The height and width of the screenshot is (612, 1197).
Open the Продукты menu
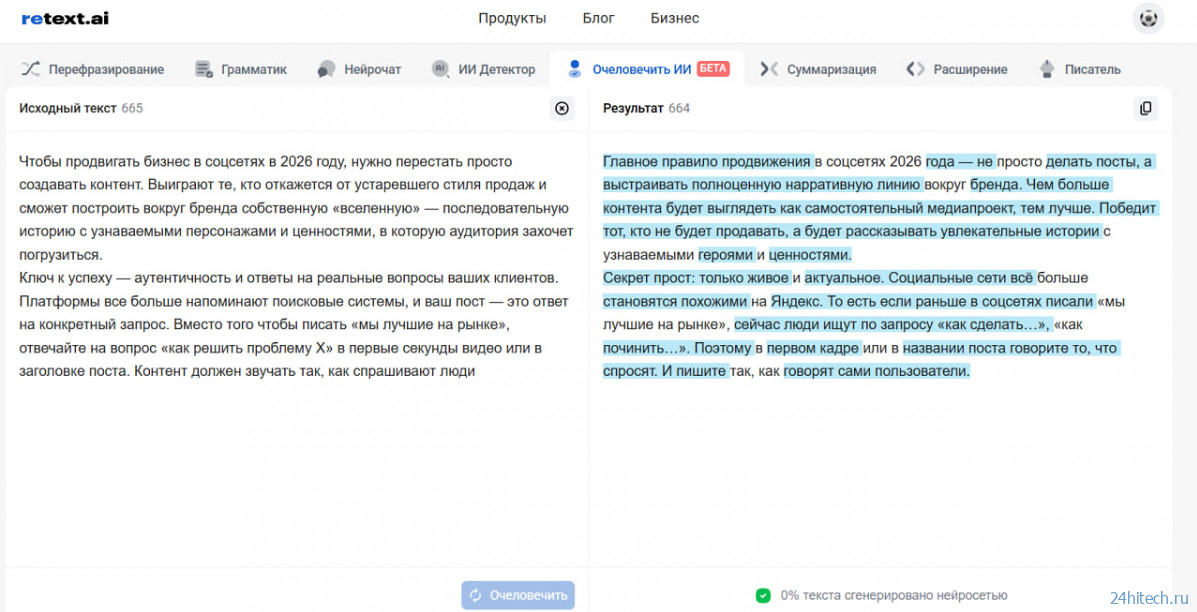pyautogui.click(x=512, y=18)
